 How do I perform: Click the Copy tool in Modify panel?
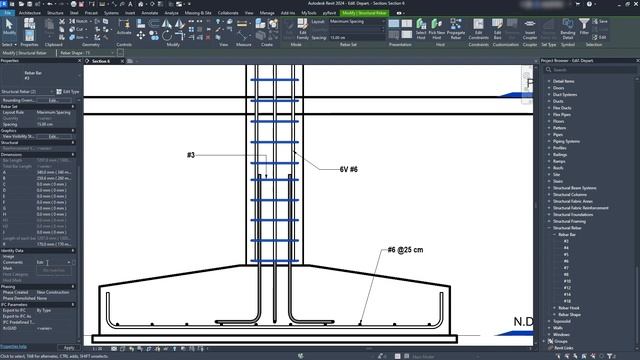point(153,36)
